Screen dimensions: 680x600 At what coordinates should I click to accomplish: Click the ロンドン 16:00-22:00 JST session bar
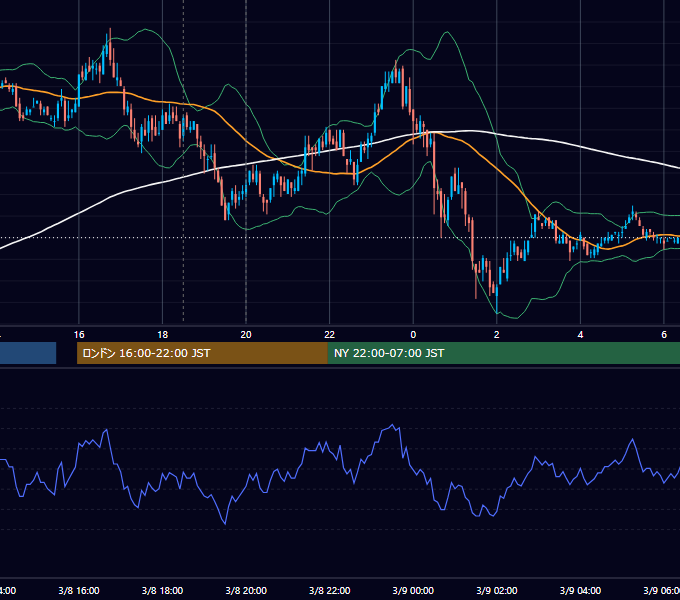pyautogui.click(x=202, y=353)
